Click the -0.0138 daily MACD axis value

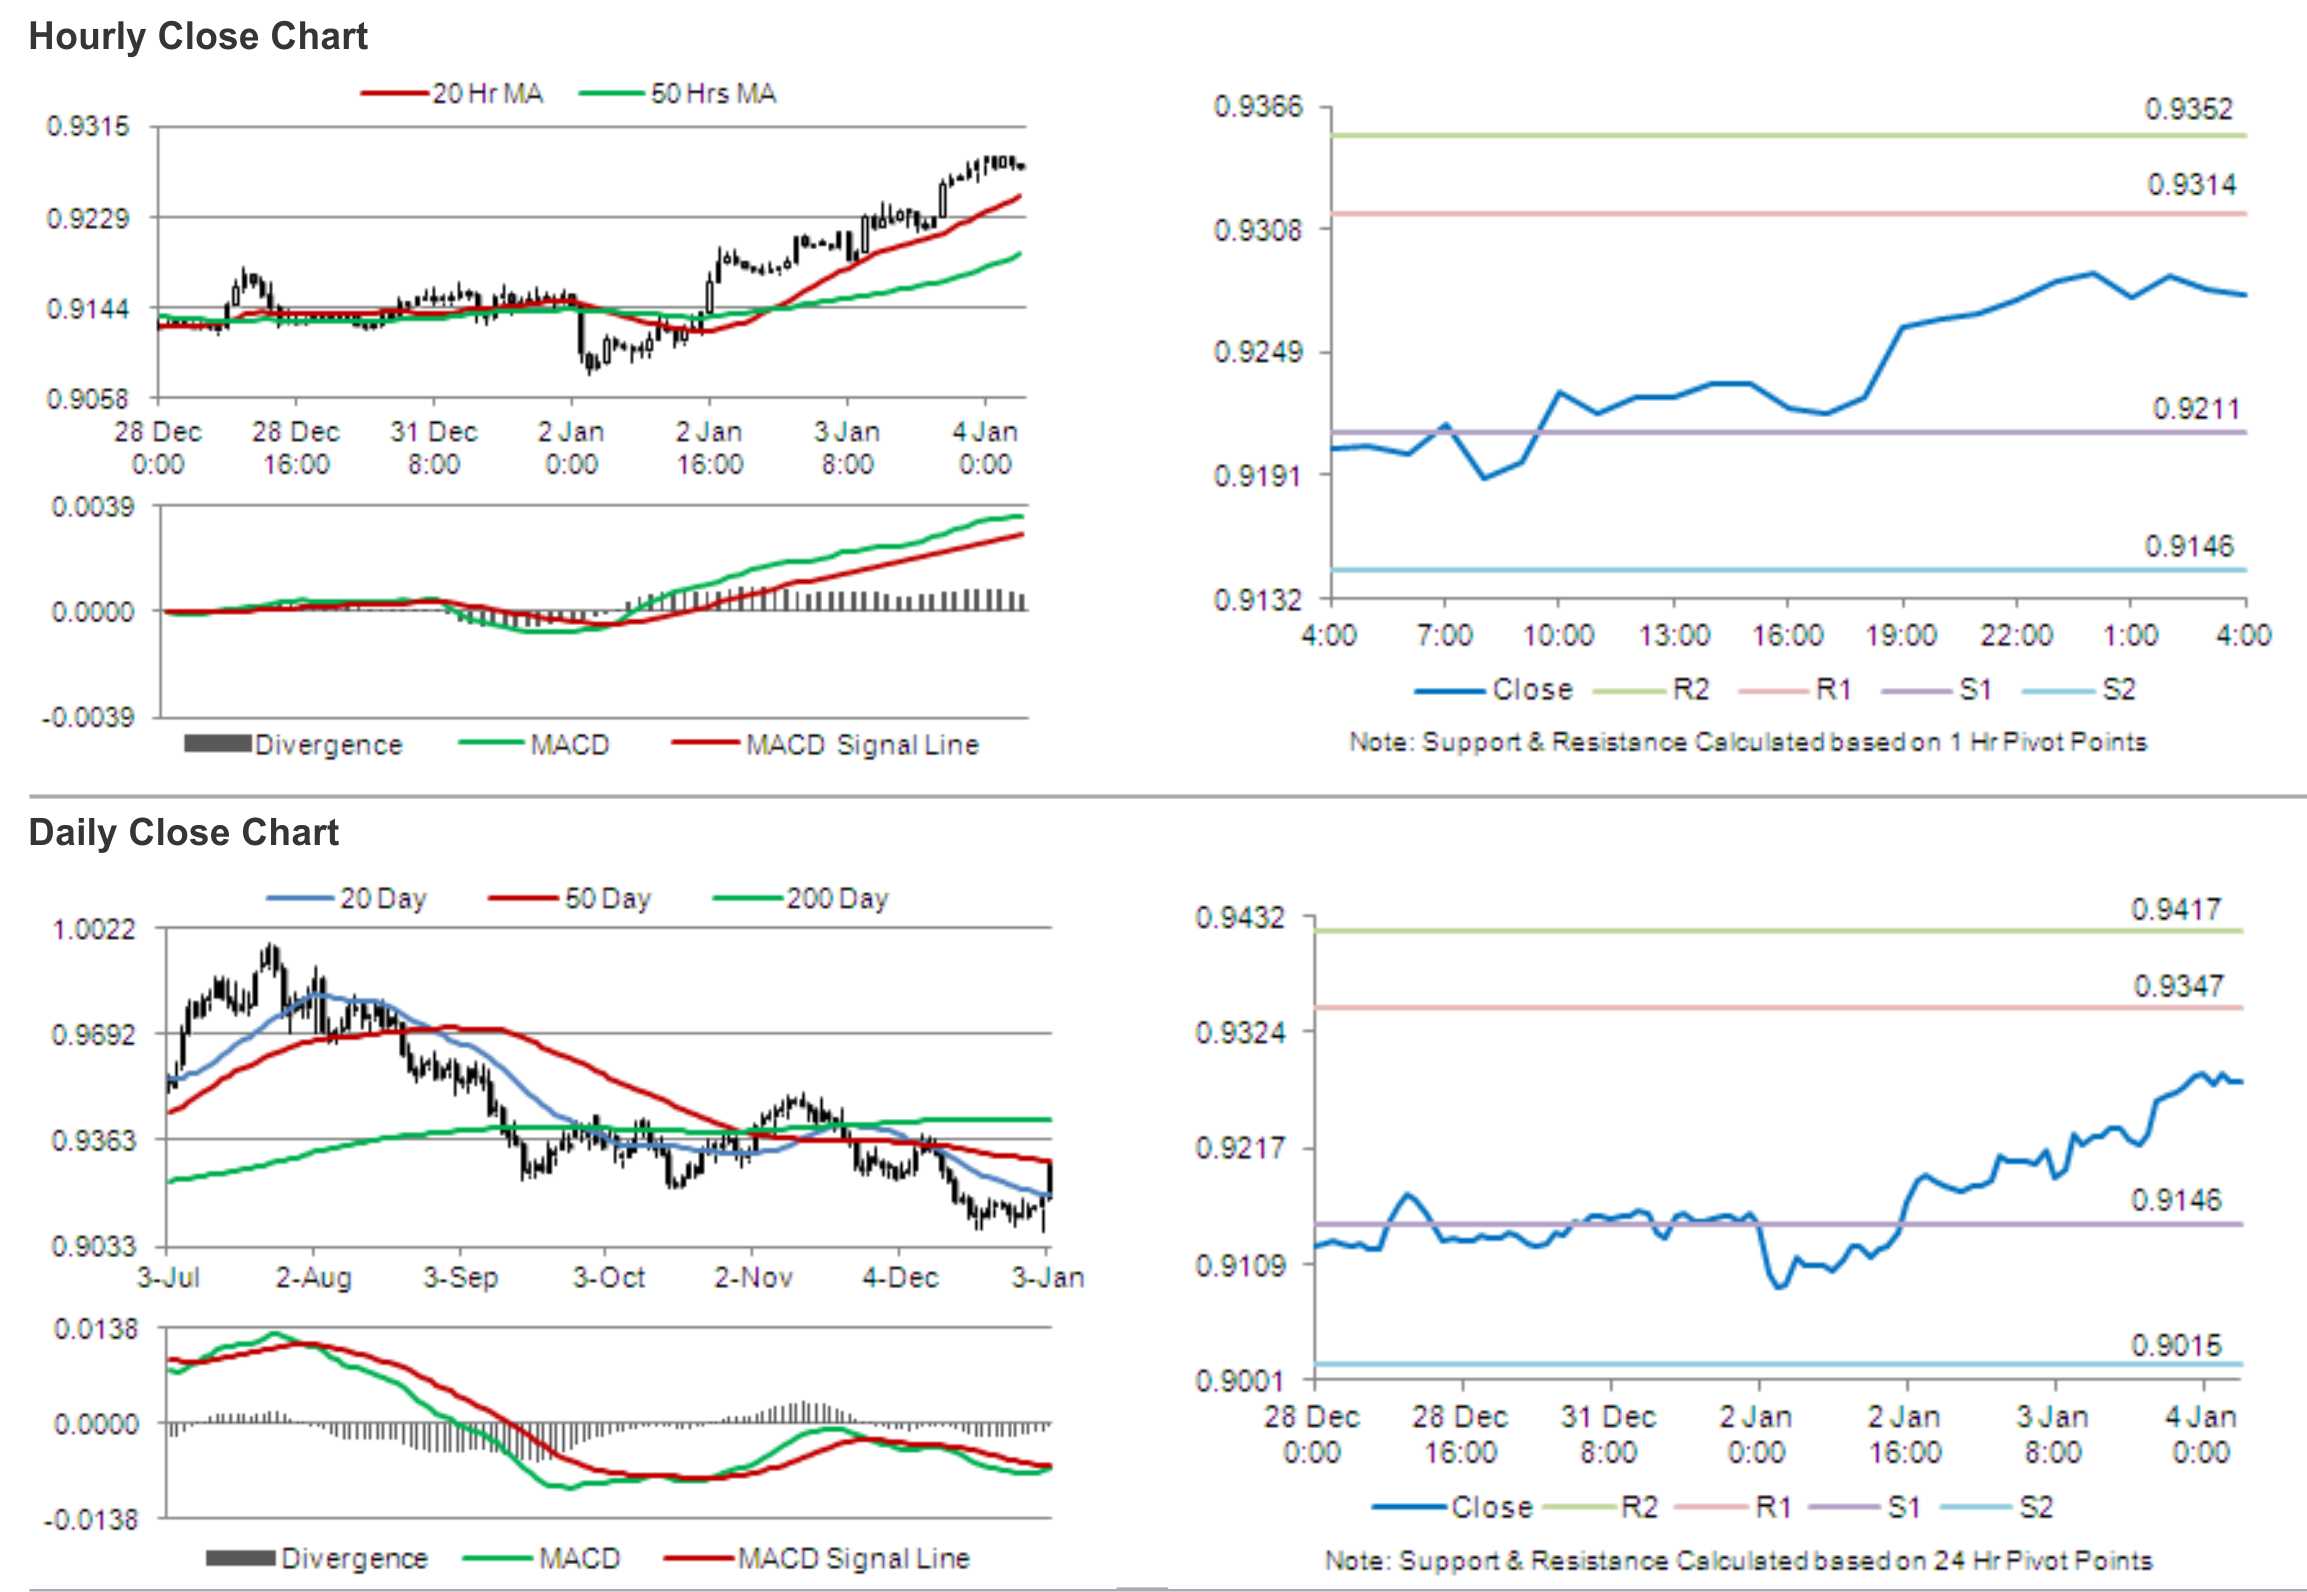click(x=91, y=1519)
